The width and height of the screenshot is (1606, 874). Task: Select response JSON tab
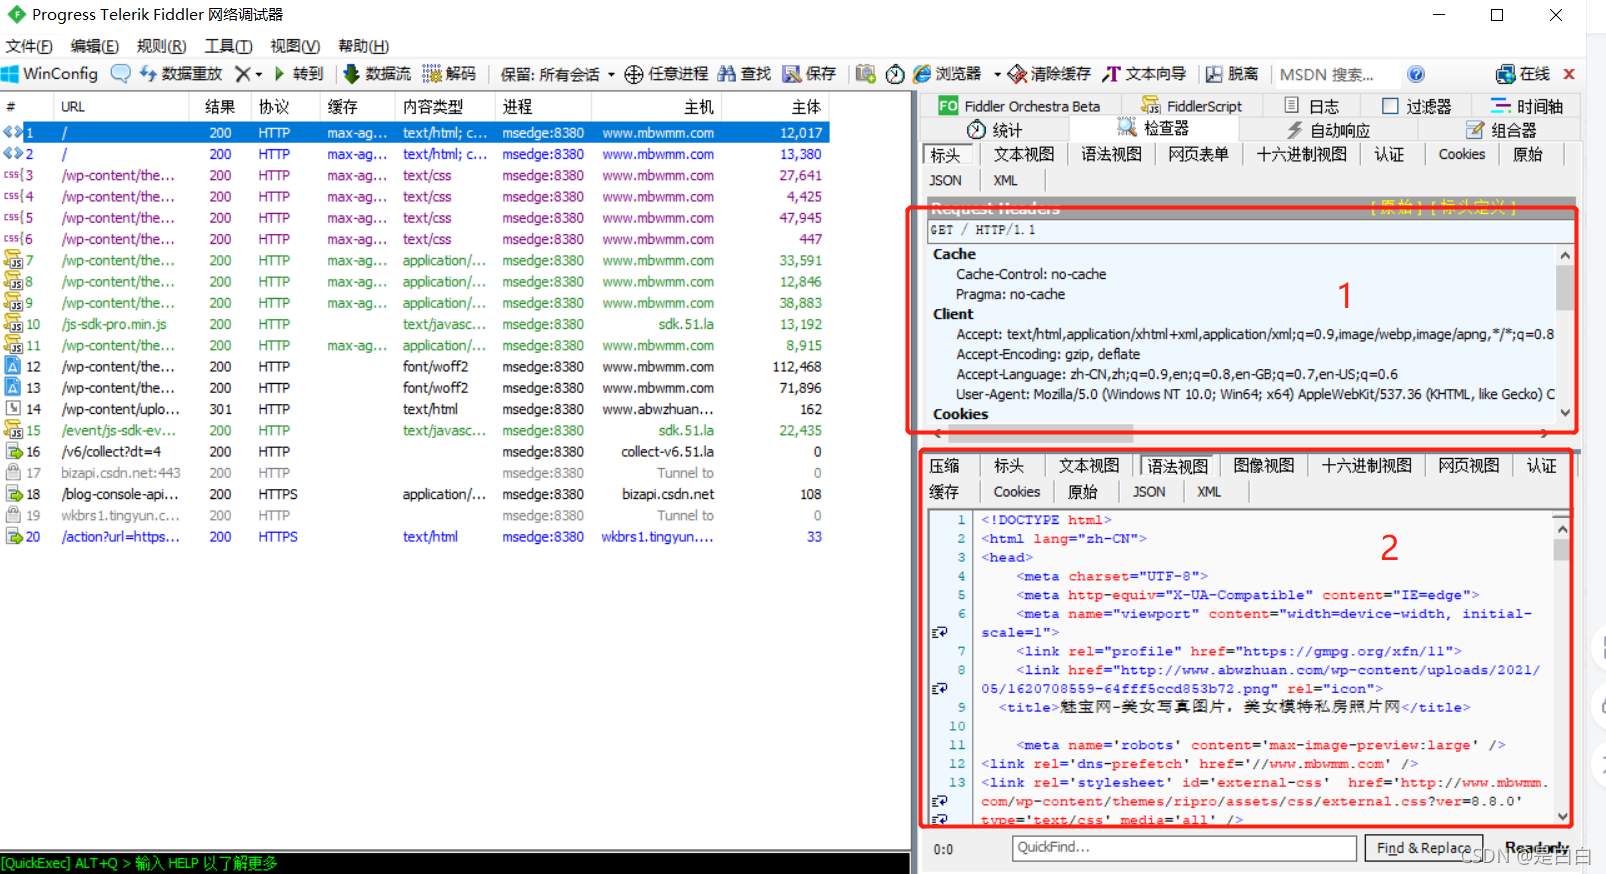[1149, 492]
